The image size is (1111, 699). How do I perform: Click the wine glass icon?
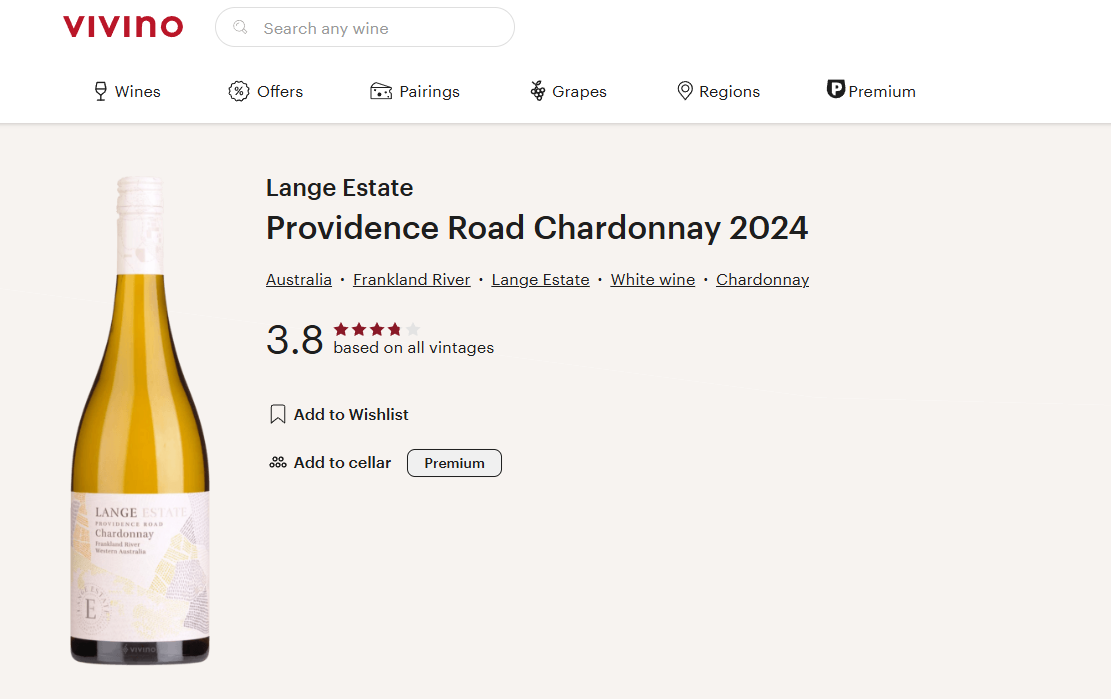[x=100, y=92]
